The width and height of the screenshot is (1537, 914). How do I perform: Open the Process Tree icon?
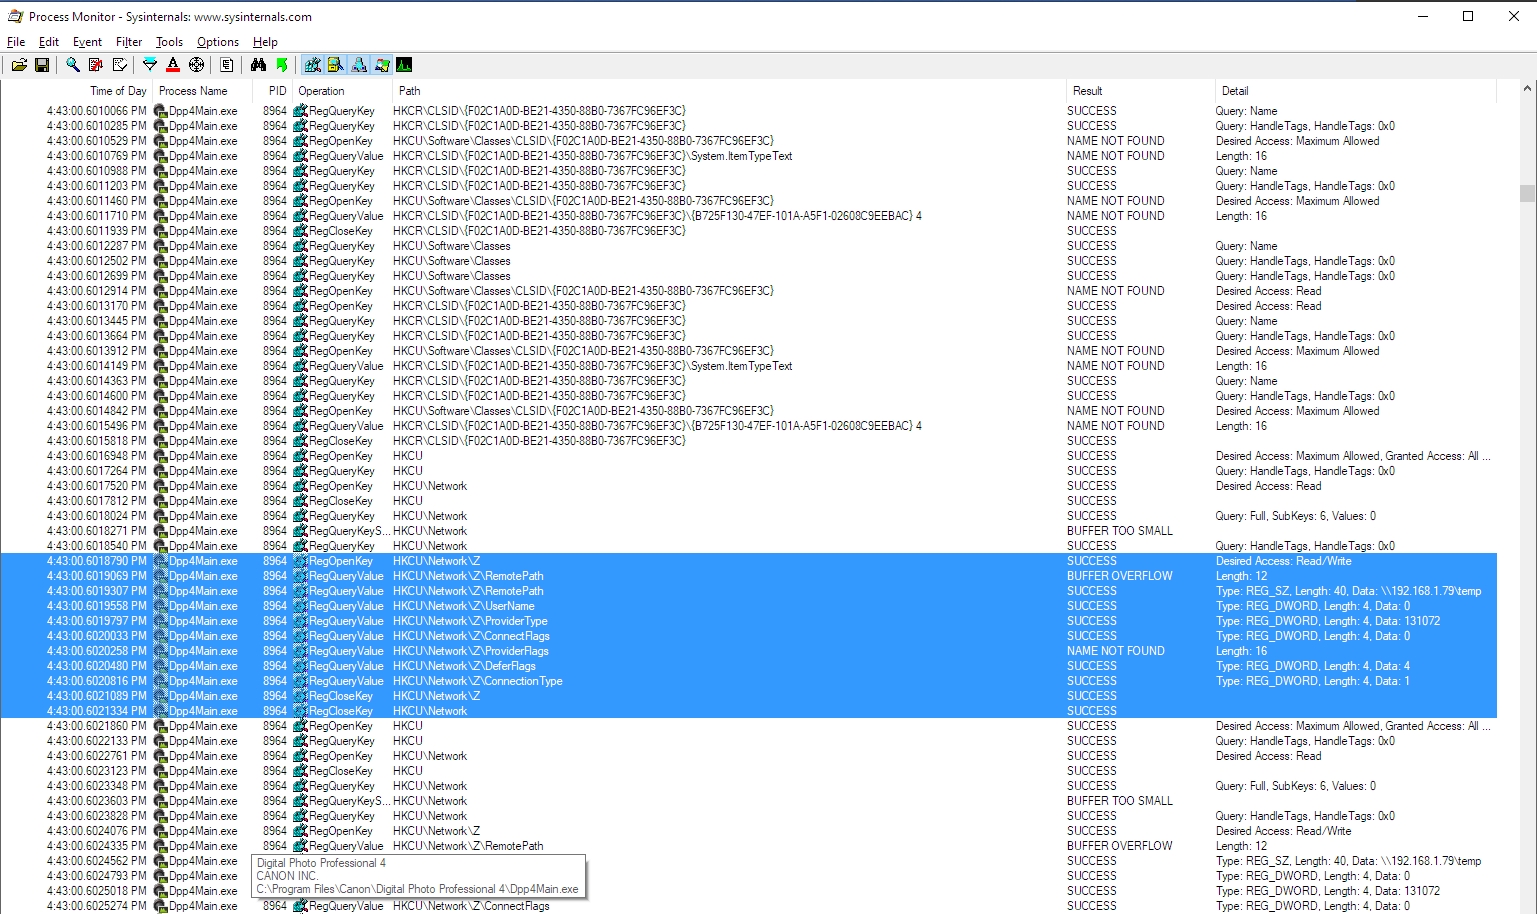(227, 65)
